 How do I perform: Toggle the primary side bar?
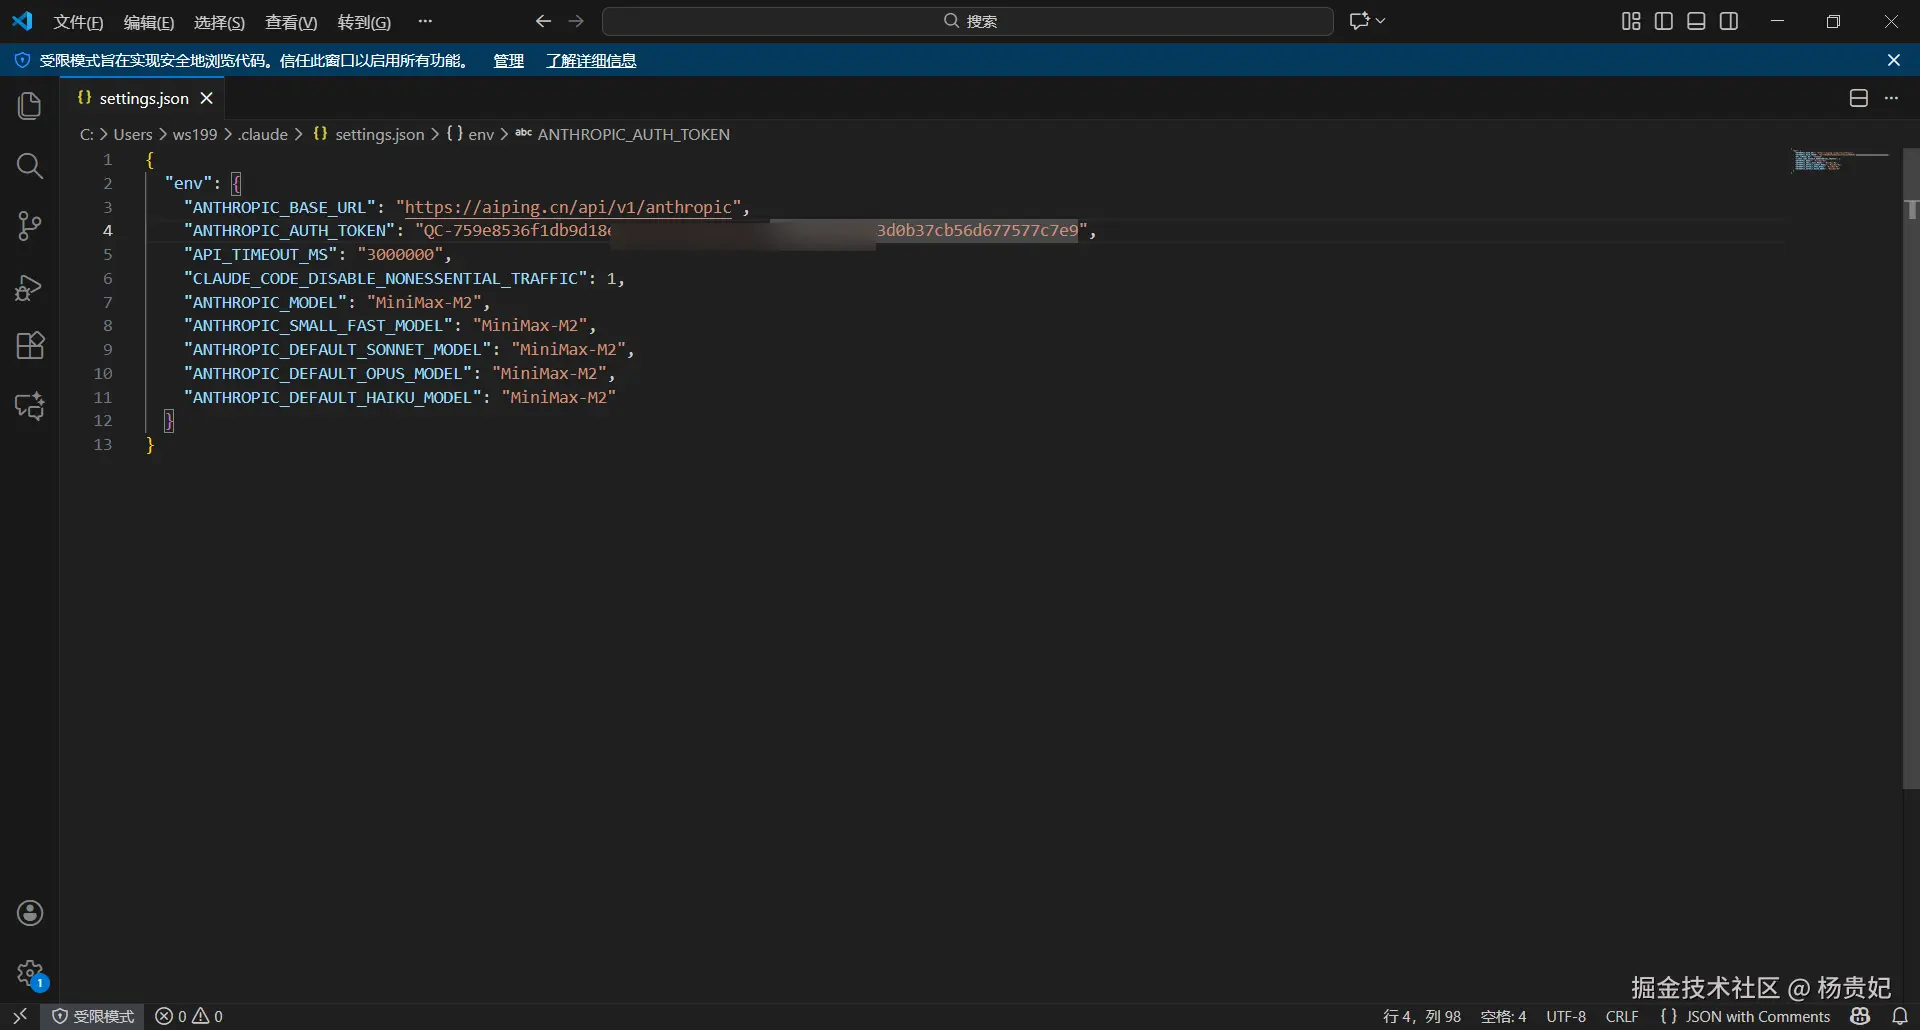[x=1664, y=21]
